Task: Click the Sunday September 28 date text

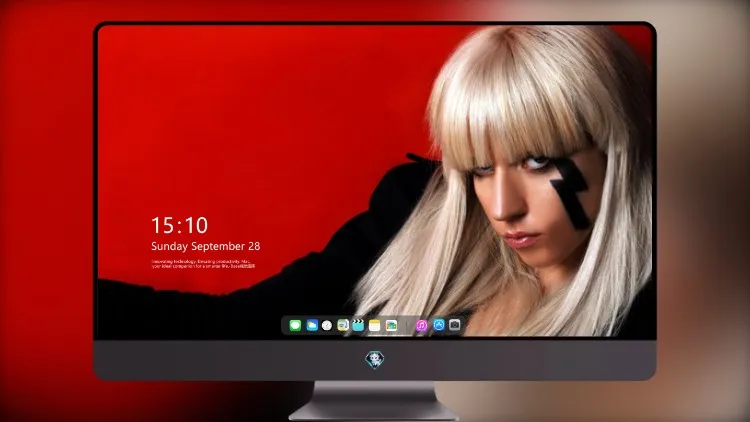Action: tap(206, 246)
